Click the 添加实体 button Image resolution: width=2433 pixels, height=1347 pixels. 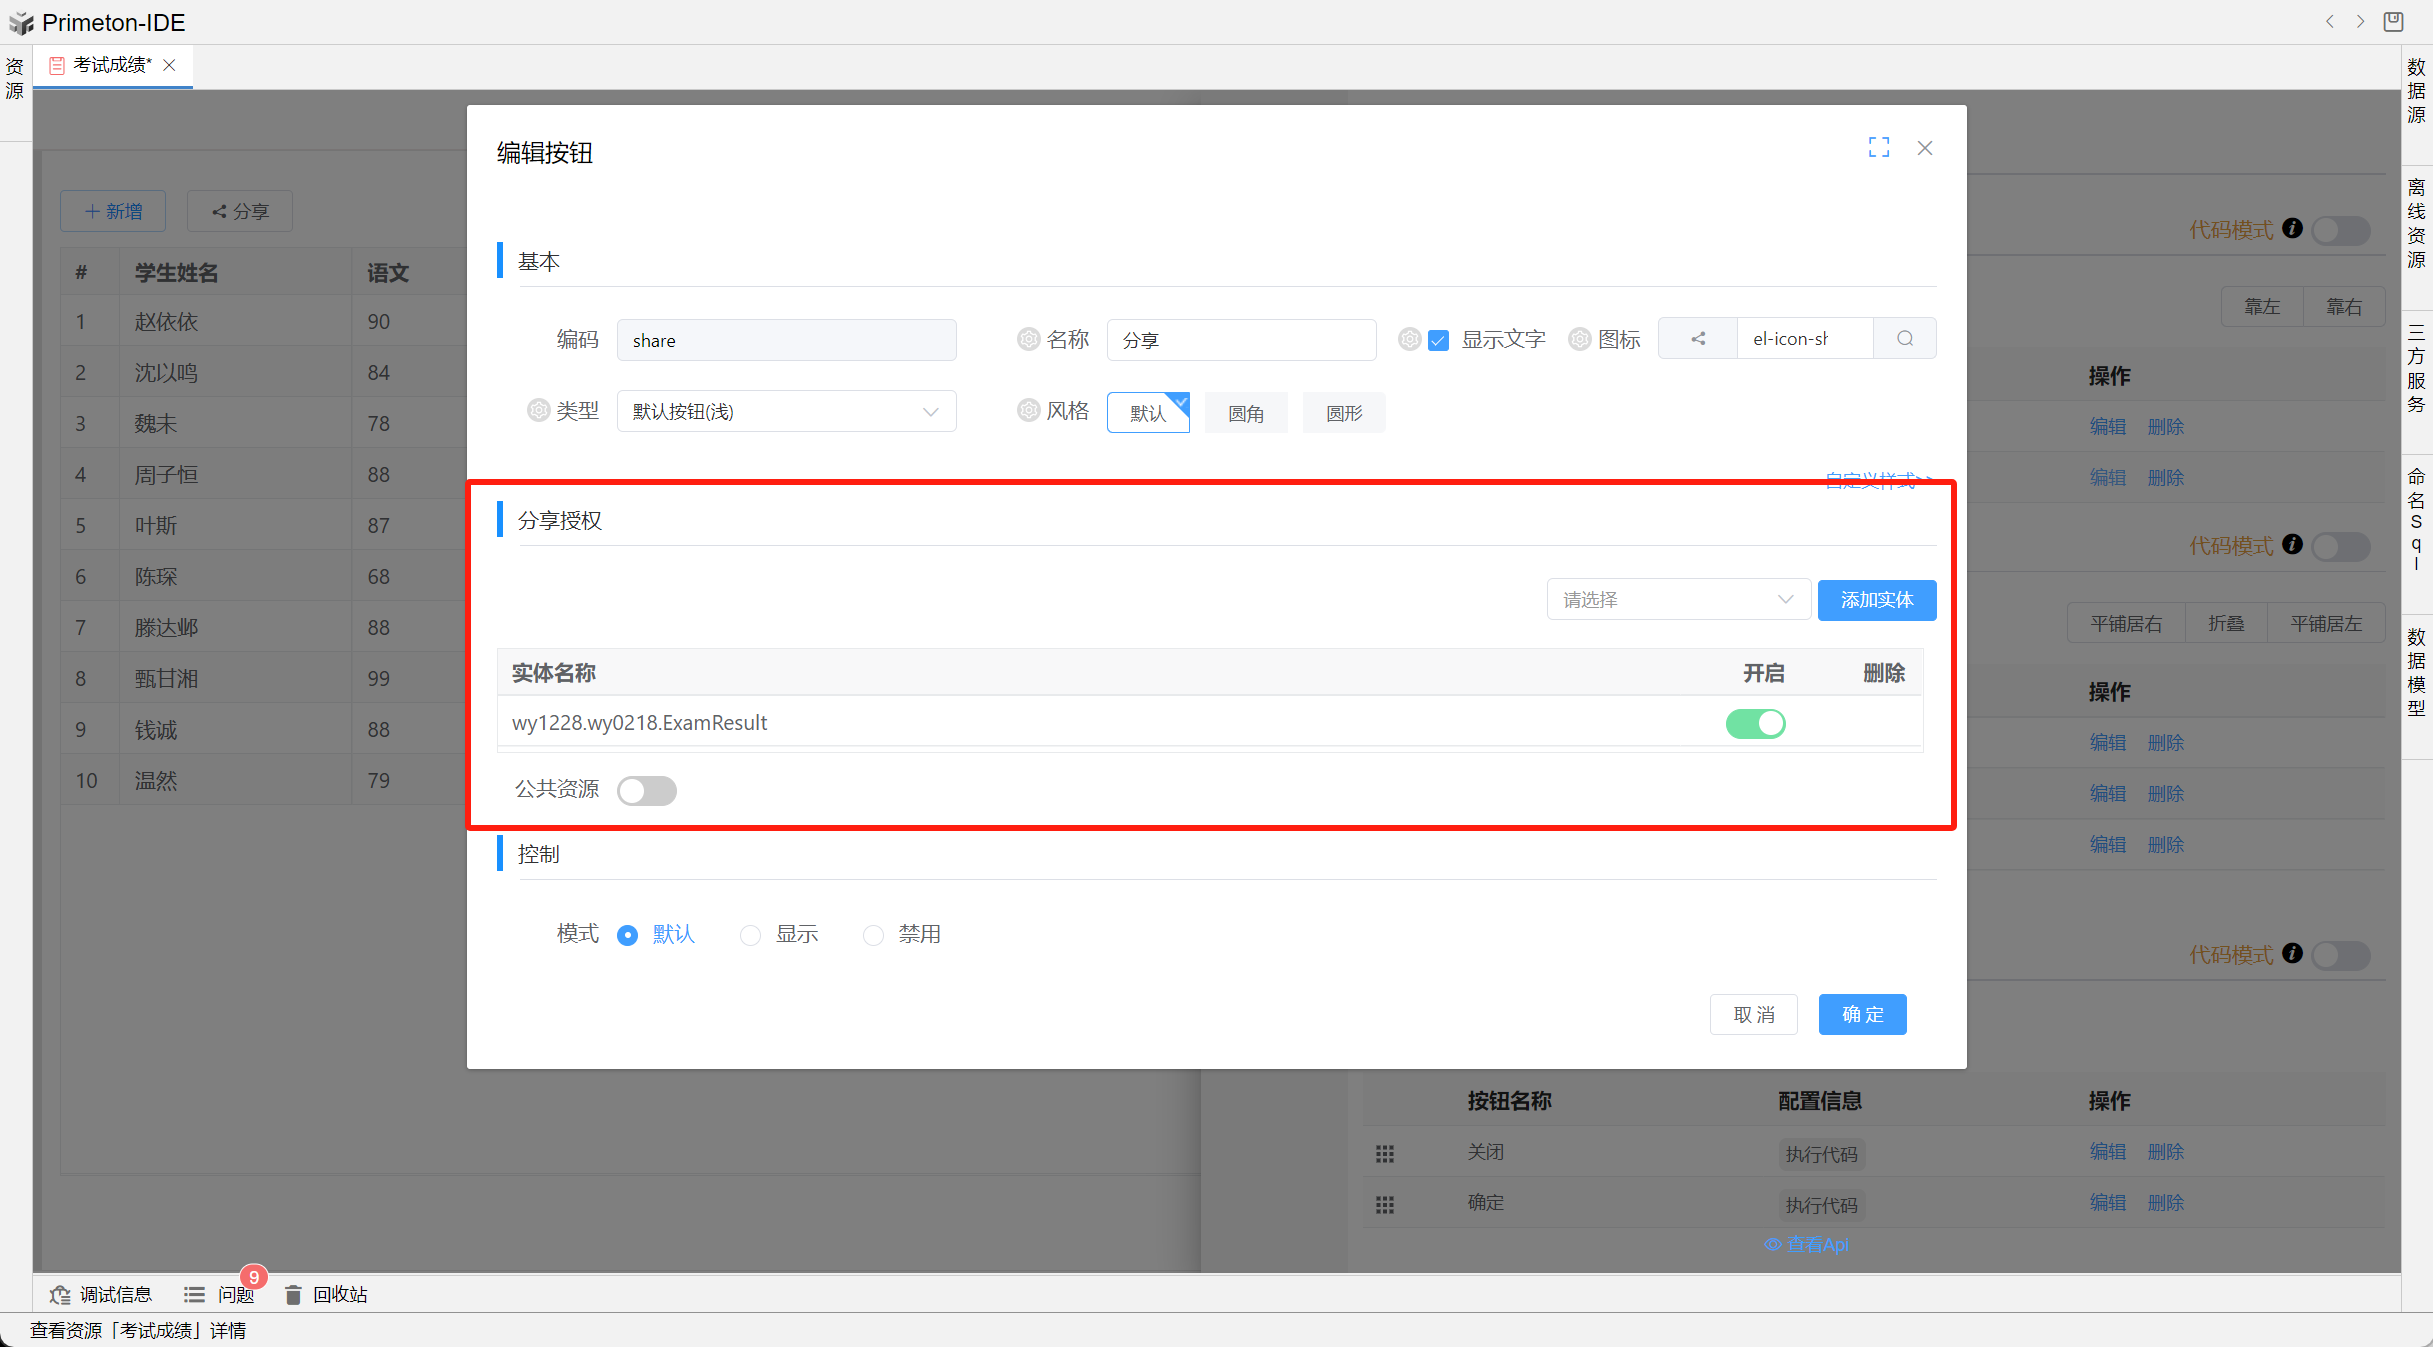tap(1876, 600)
